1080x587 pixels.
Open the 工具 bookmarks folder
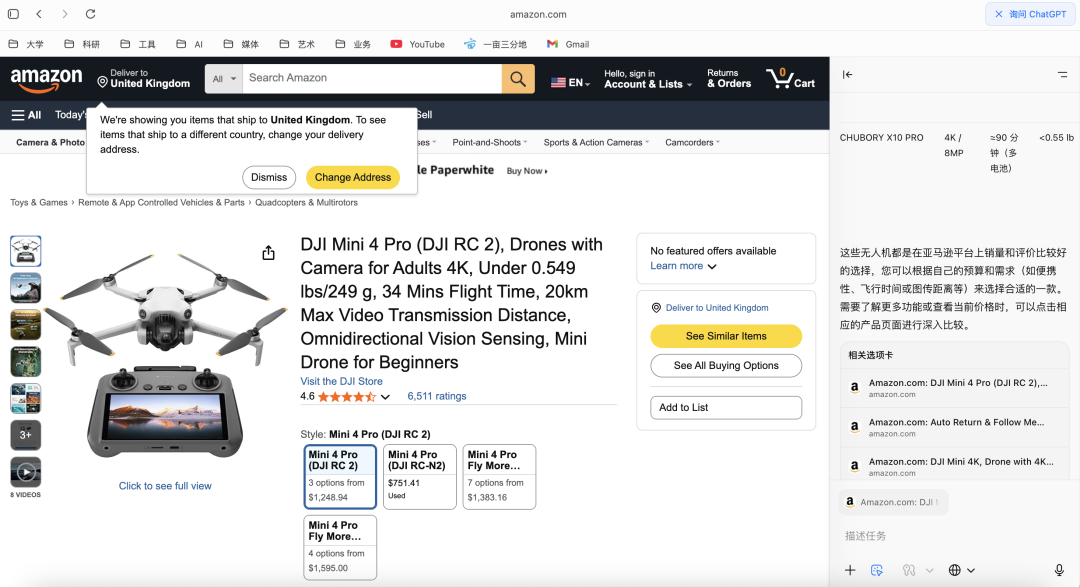click(x=138, y=44)
